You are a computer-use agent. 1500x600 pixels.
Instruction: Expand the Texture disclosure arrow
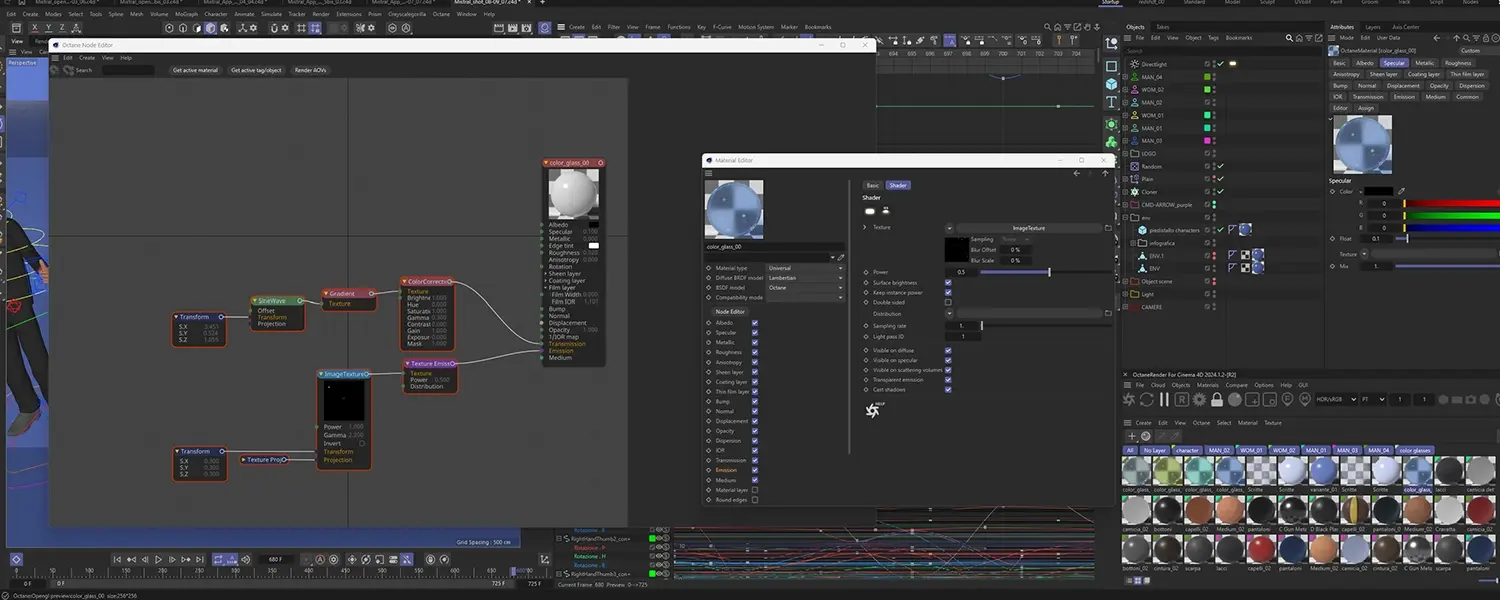(865, 228)
